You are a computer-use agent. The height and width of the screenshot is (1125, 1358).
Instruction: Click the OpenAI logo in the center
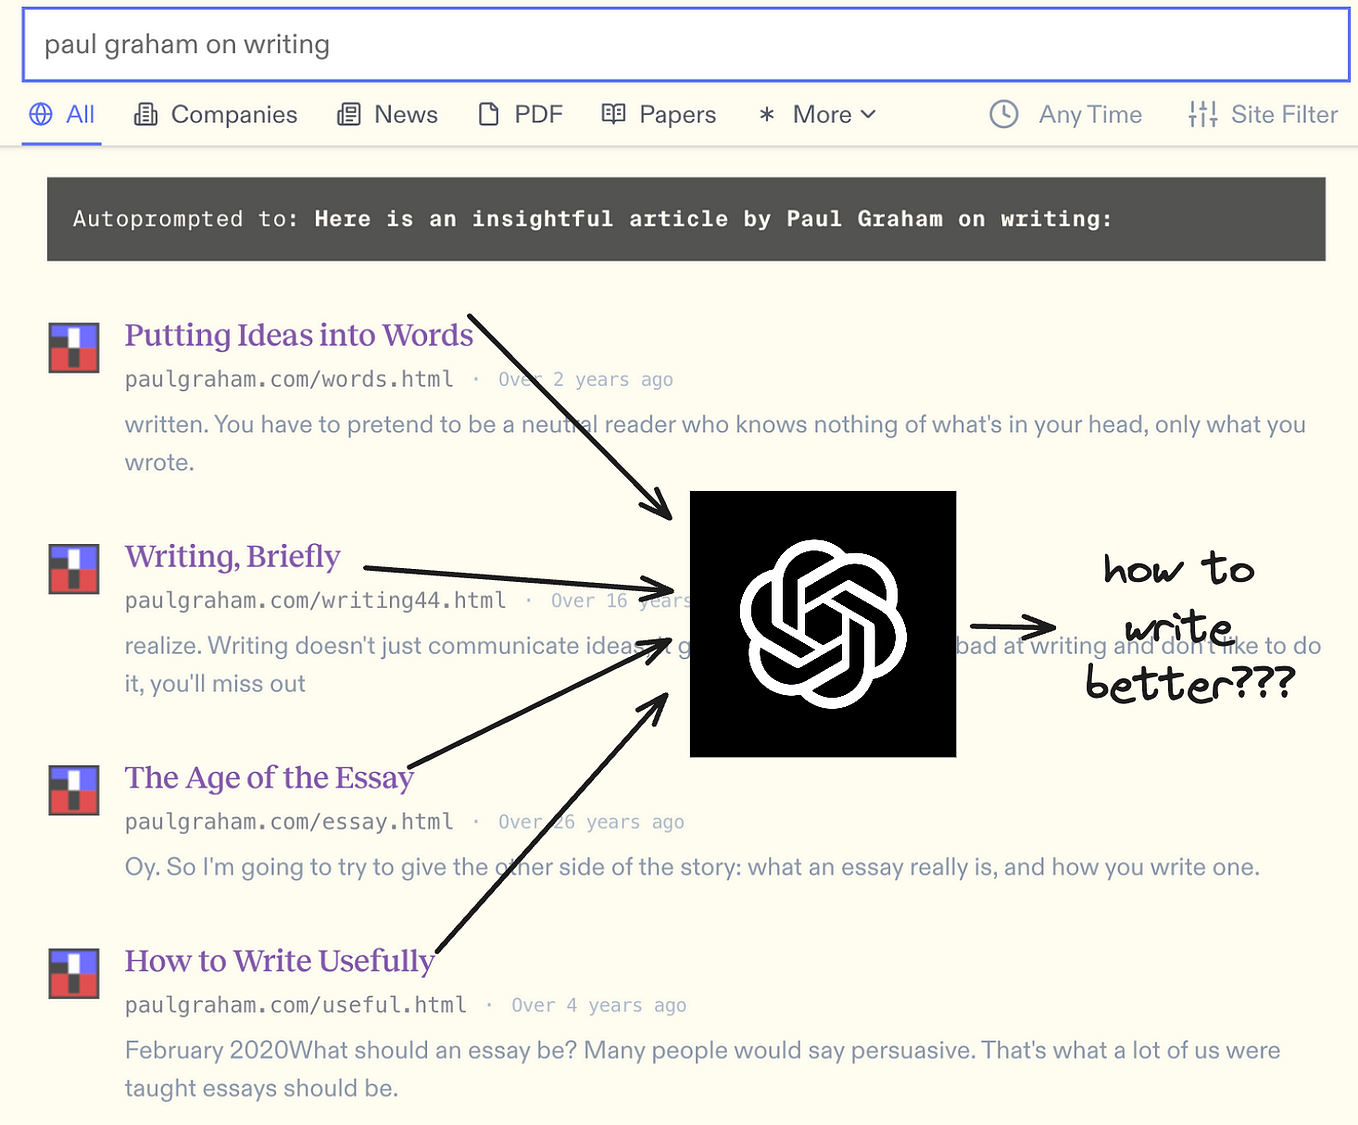coord(822,622)
